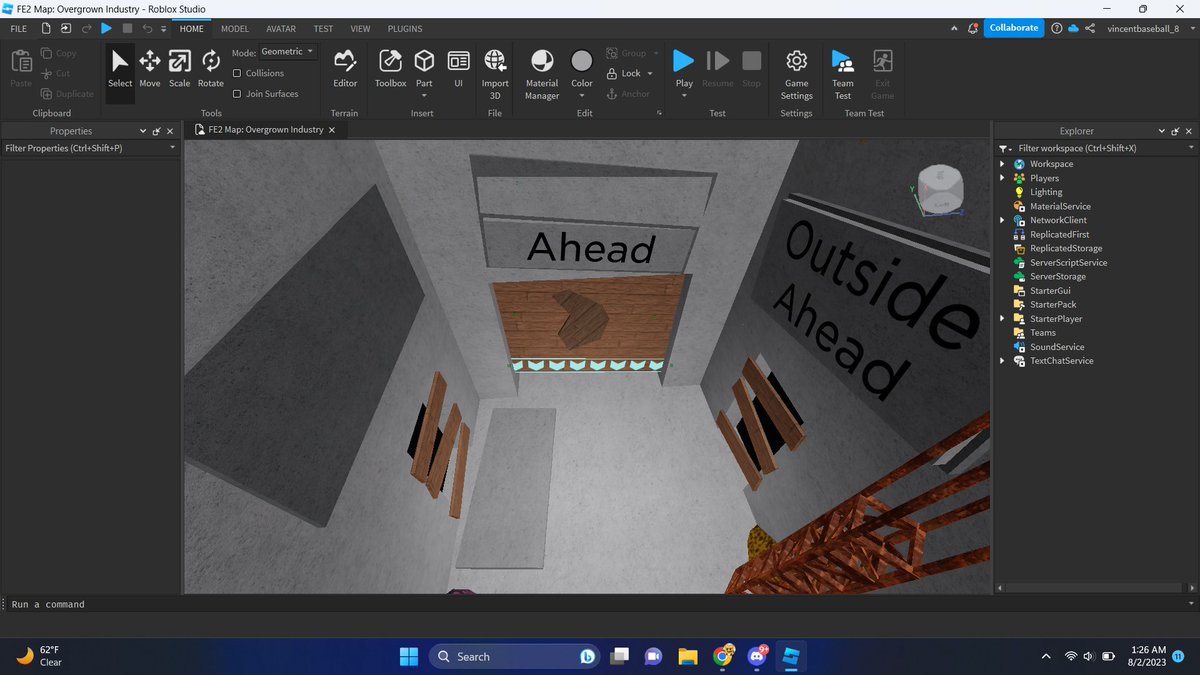Open the FILE menu

click(19, 29)
